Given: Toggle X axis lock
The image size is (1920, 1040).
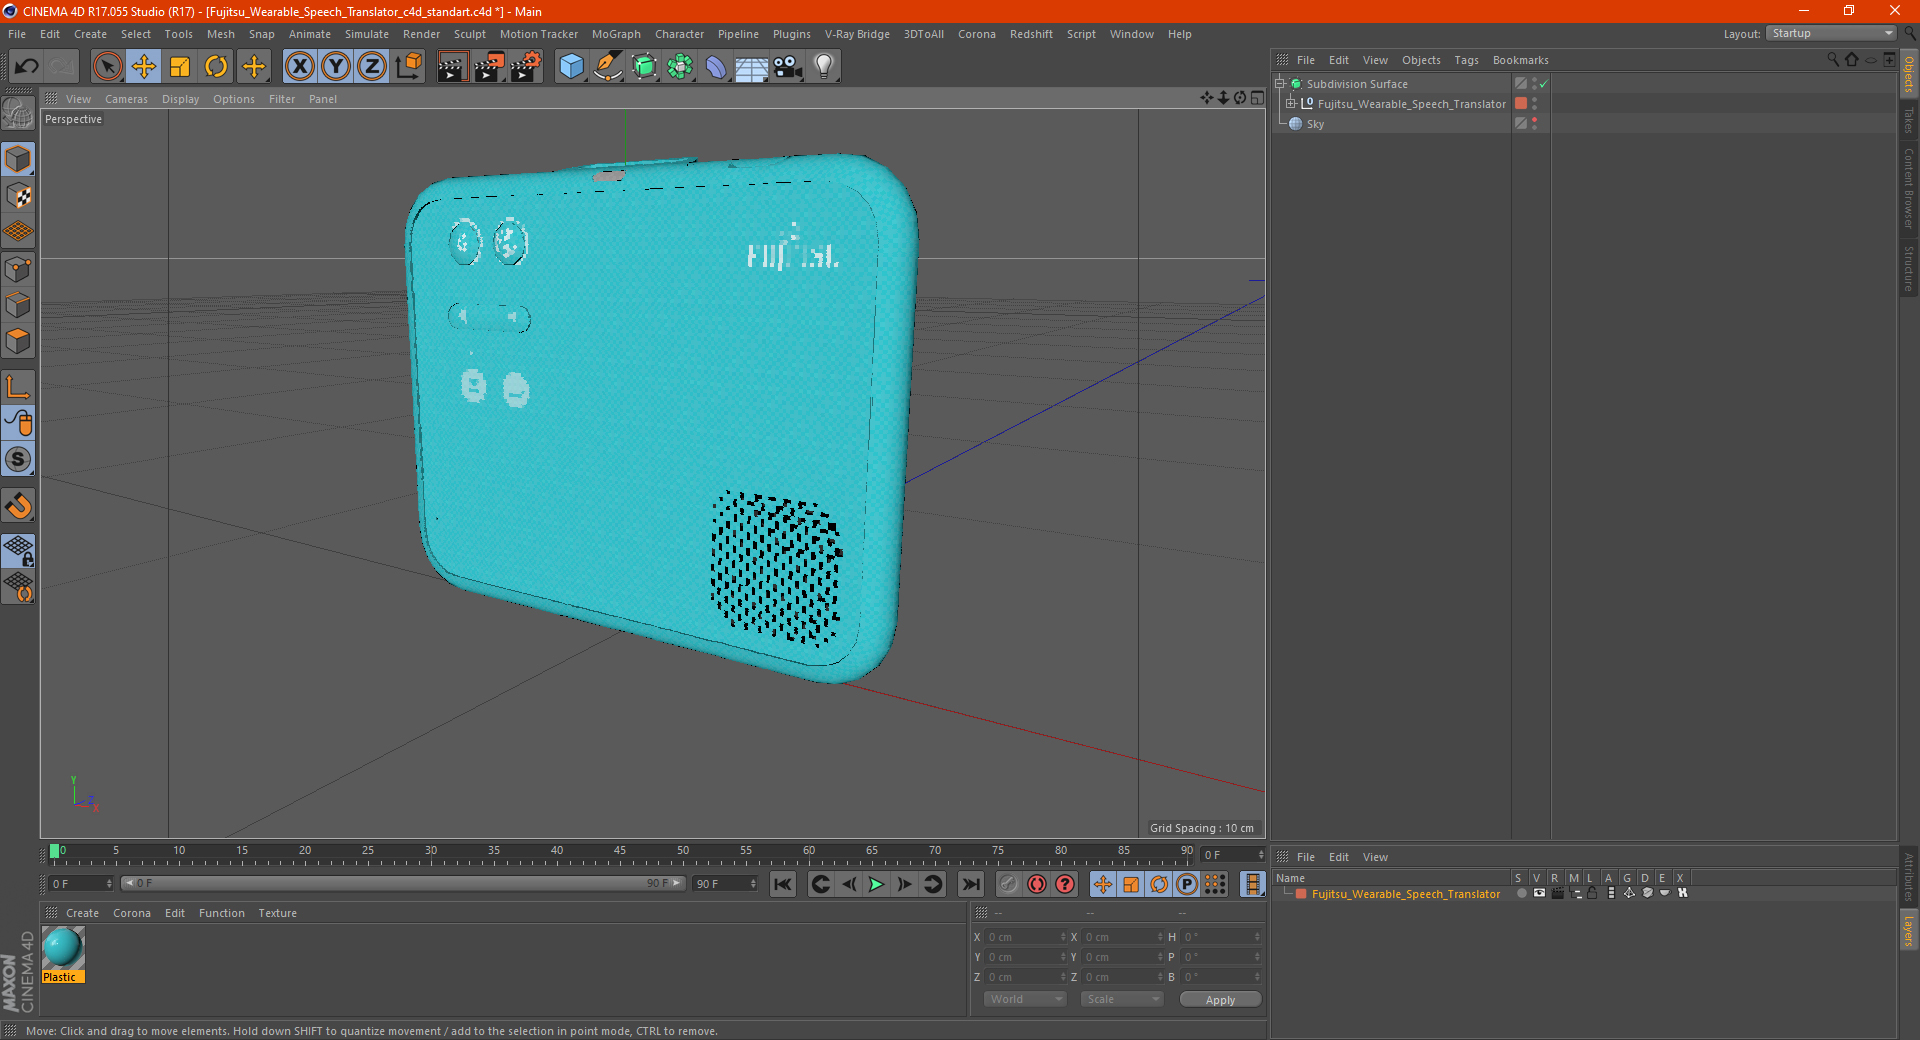Looking at the screenshot, I should [299, 67].
